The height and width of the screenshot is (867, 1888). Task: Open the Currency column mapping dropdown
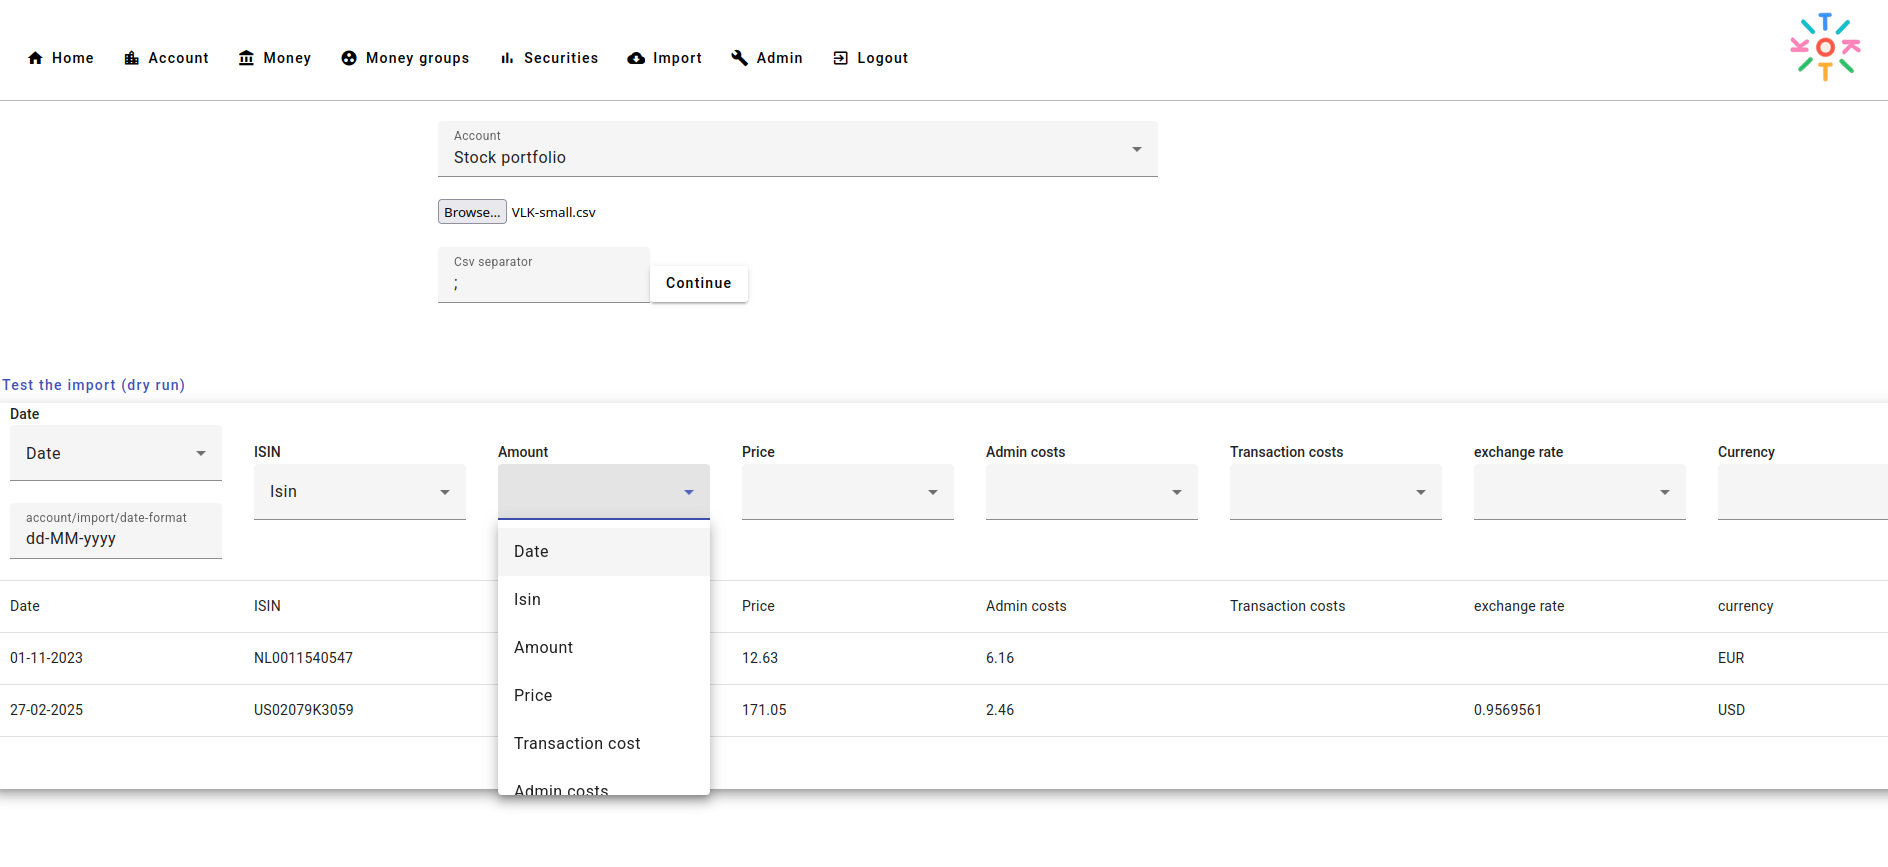tap(1803, 492)
